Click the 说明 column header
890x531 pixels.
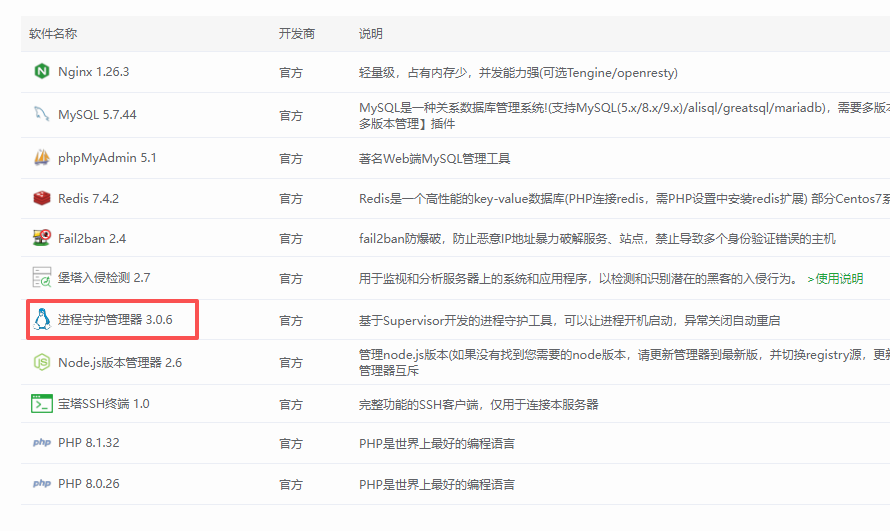point(371,34)
